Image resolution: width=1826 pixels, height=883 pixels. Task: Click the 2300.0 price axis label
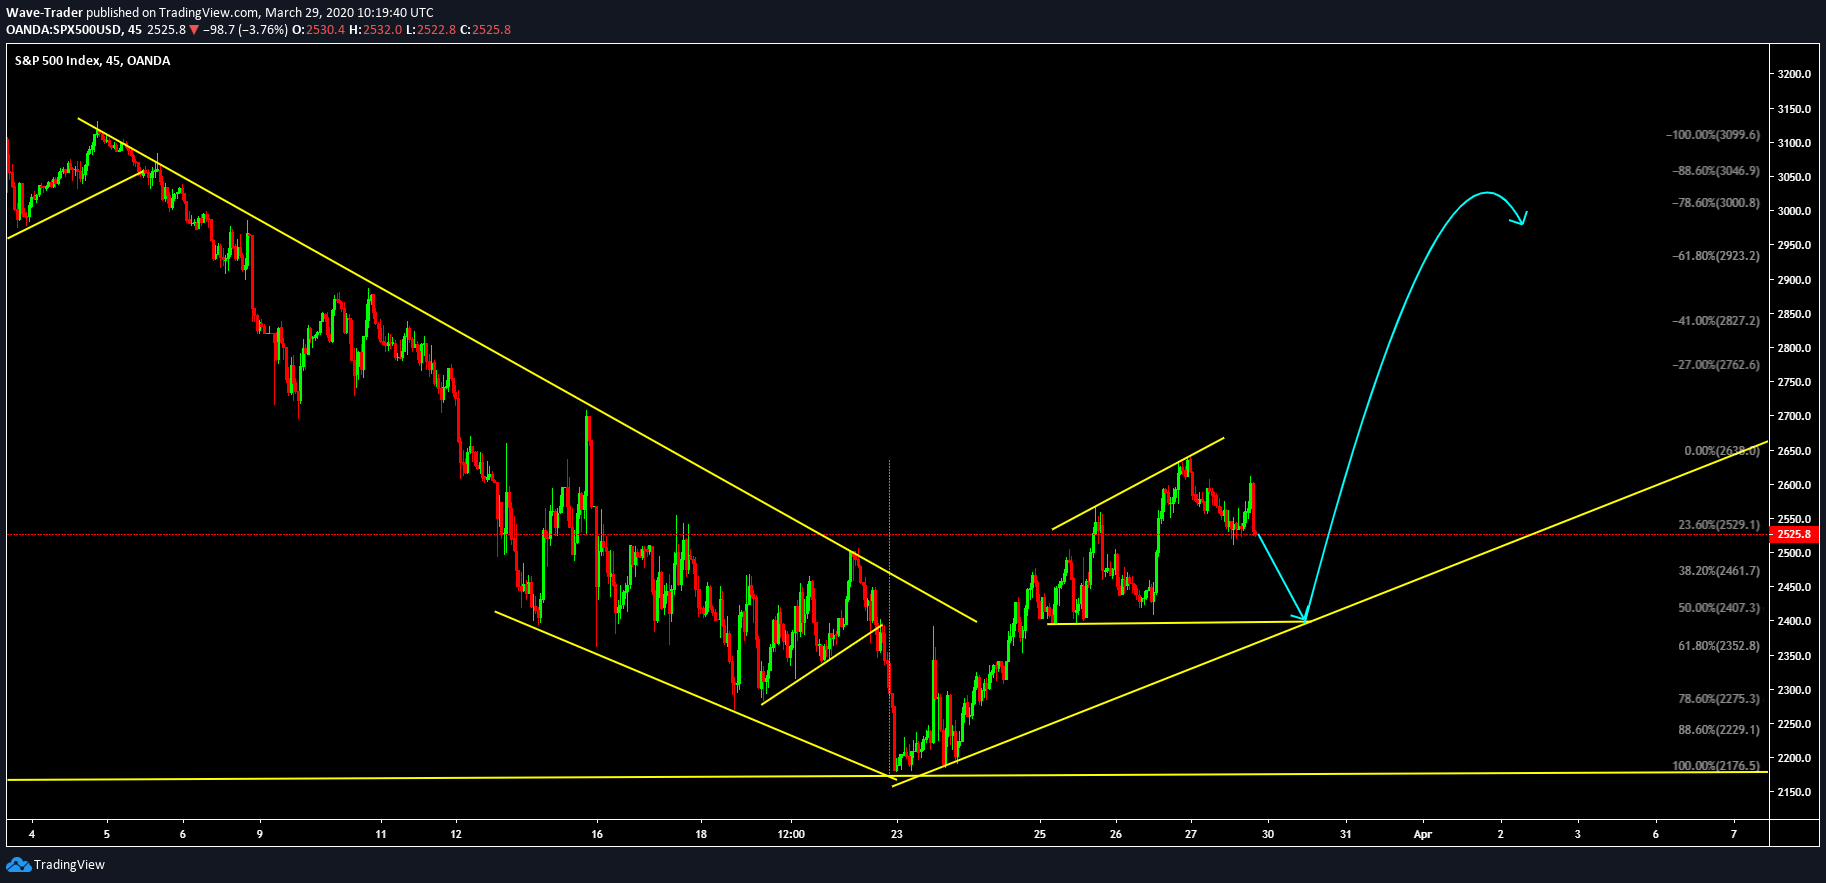point(1794,690)
